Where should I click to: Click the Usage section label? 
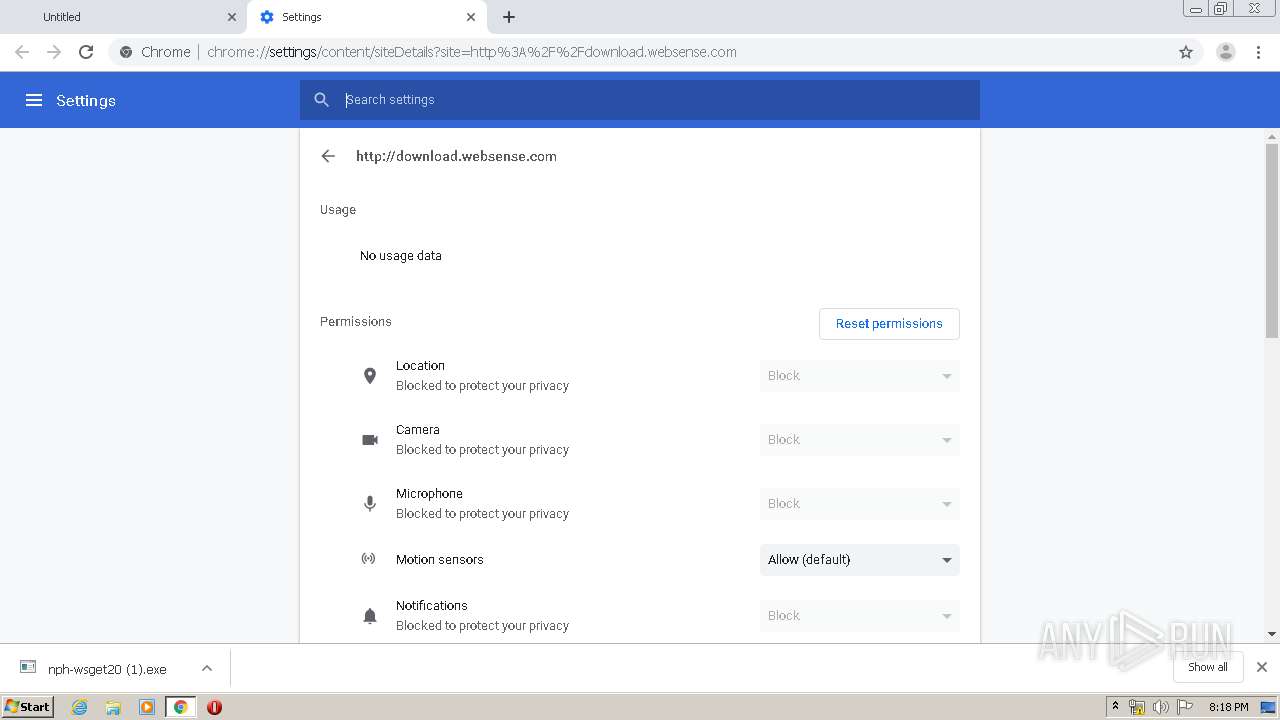click(338, 210)
